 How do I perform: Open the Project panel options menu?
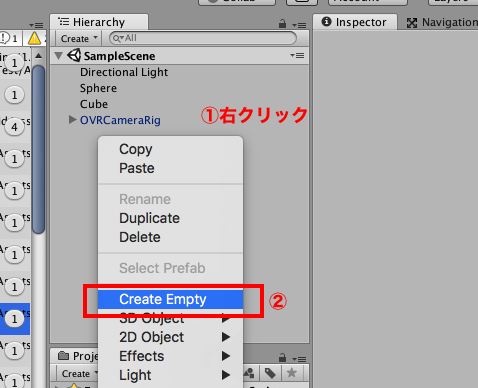click(x=299, y=359)
